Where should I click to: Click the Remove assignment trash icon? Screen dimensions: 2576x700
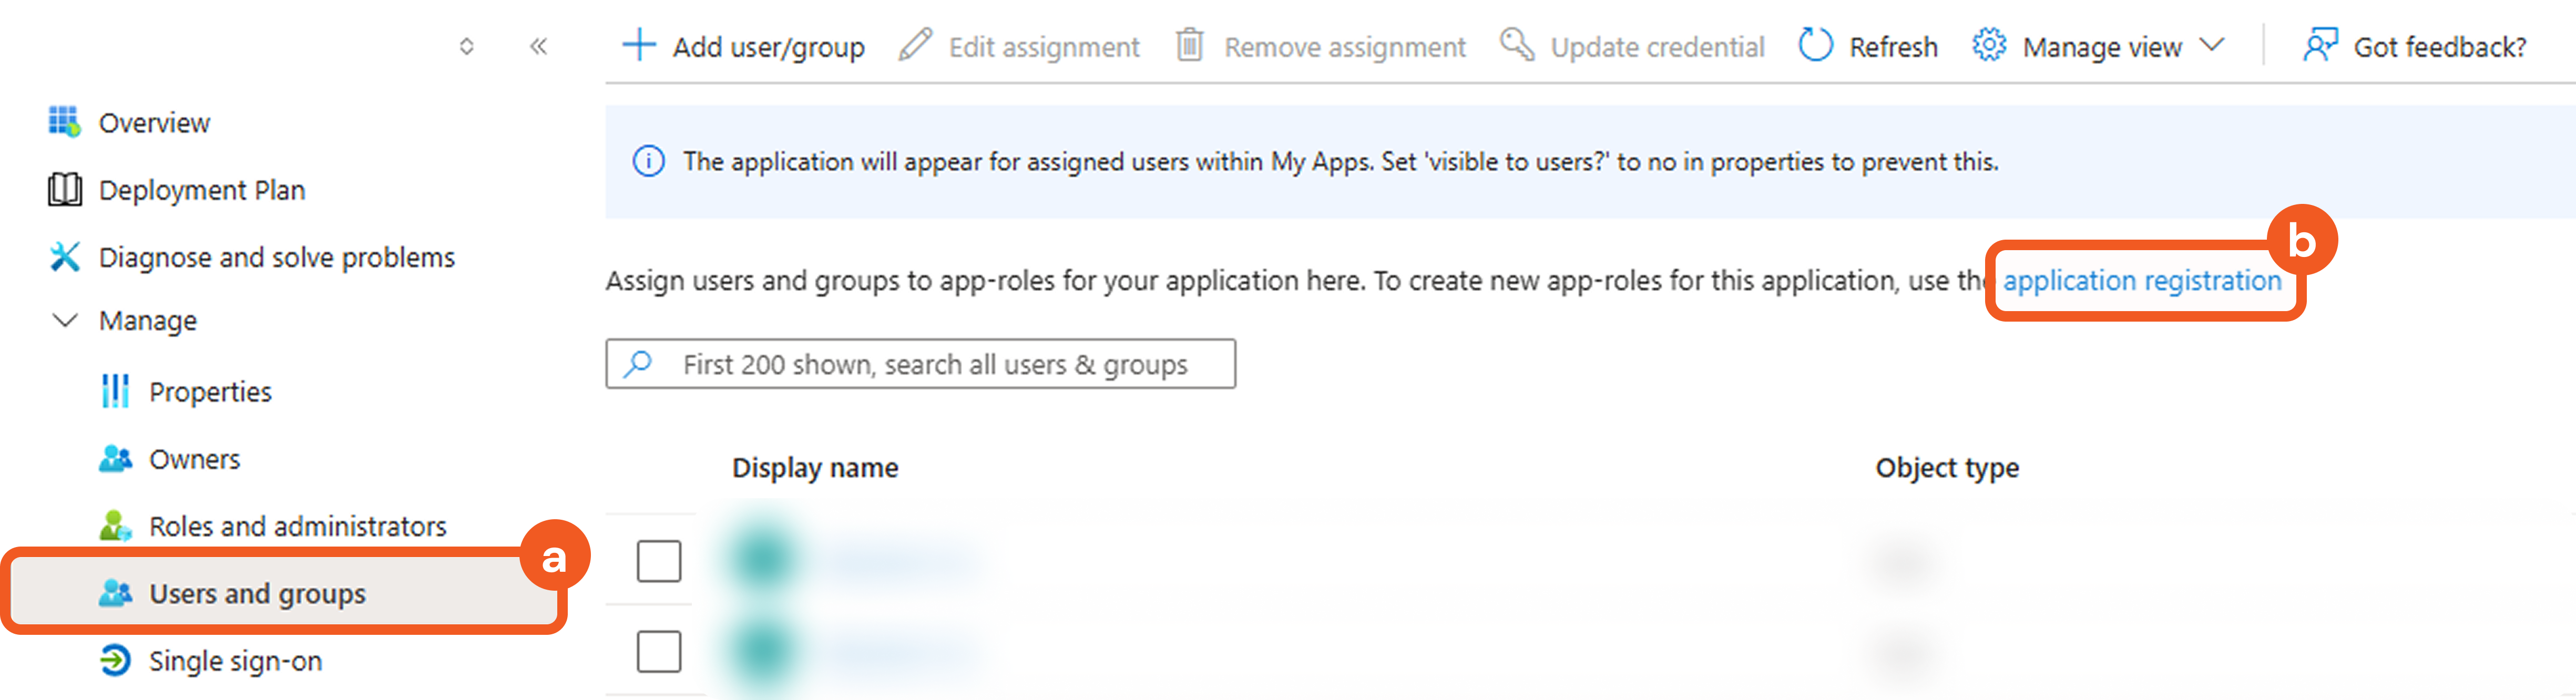pyautogui.click(x=1189, y=46)
